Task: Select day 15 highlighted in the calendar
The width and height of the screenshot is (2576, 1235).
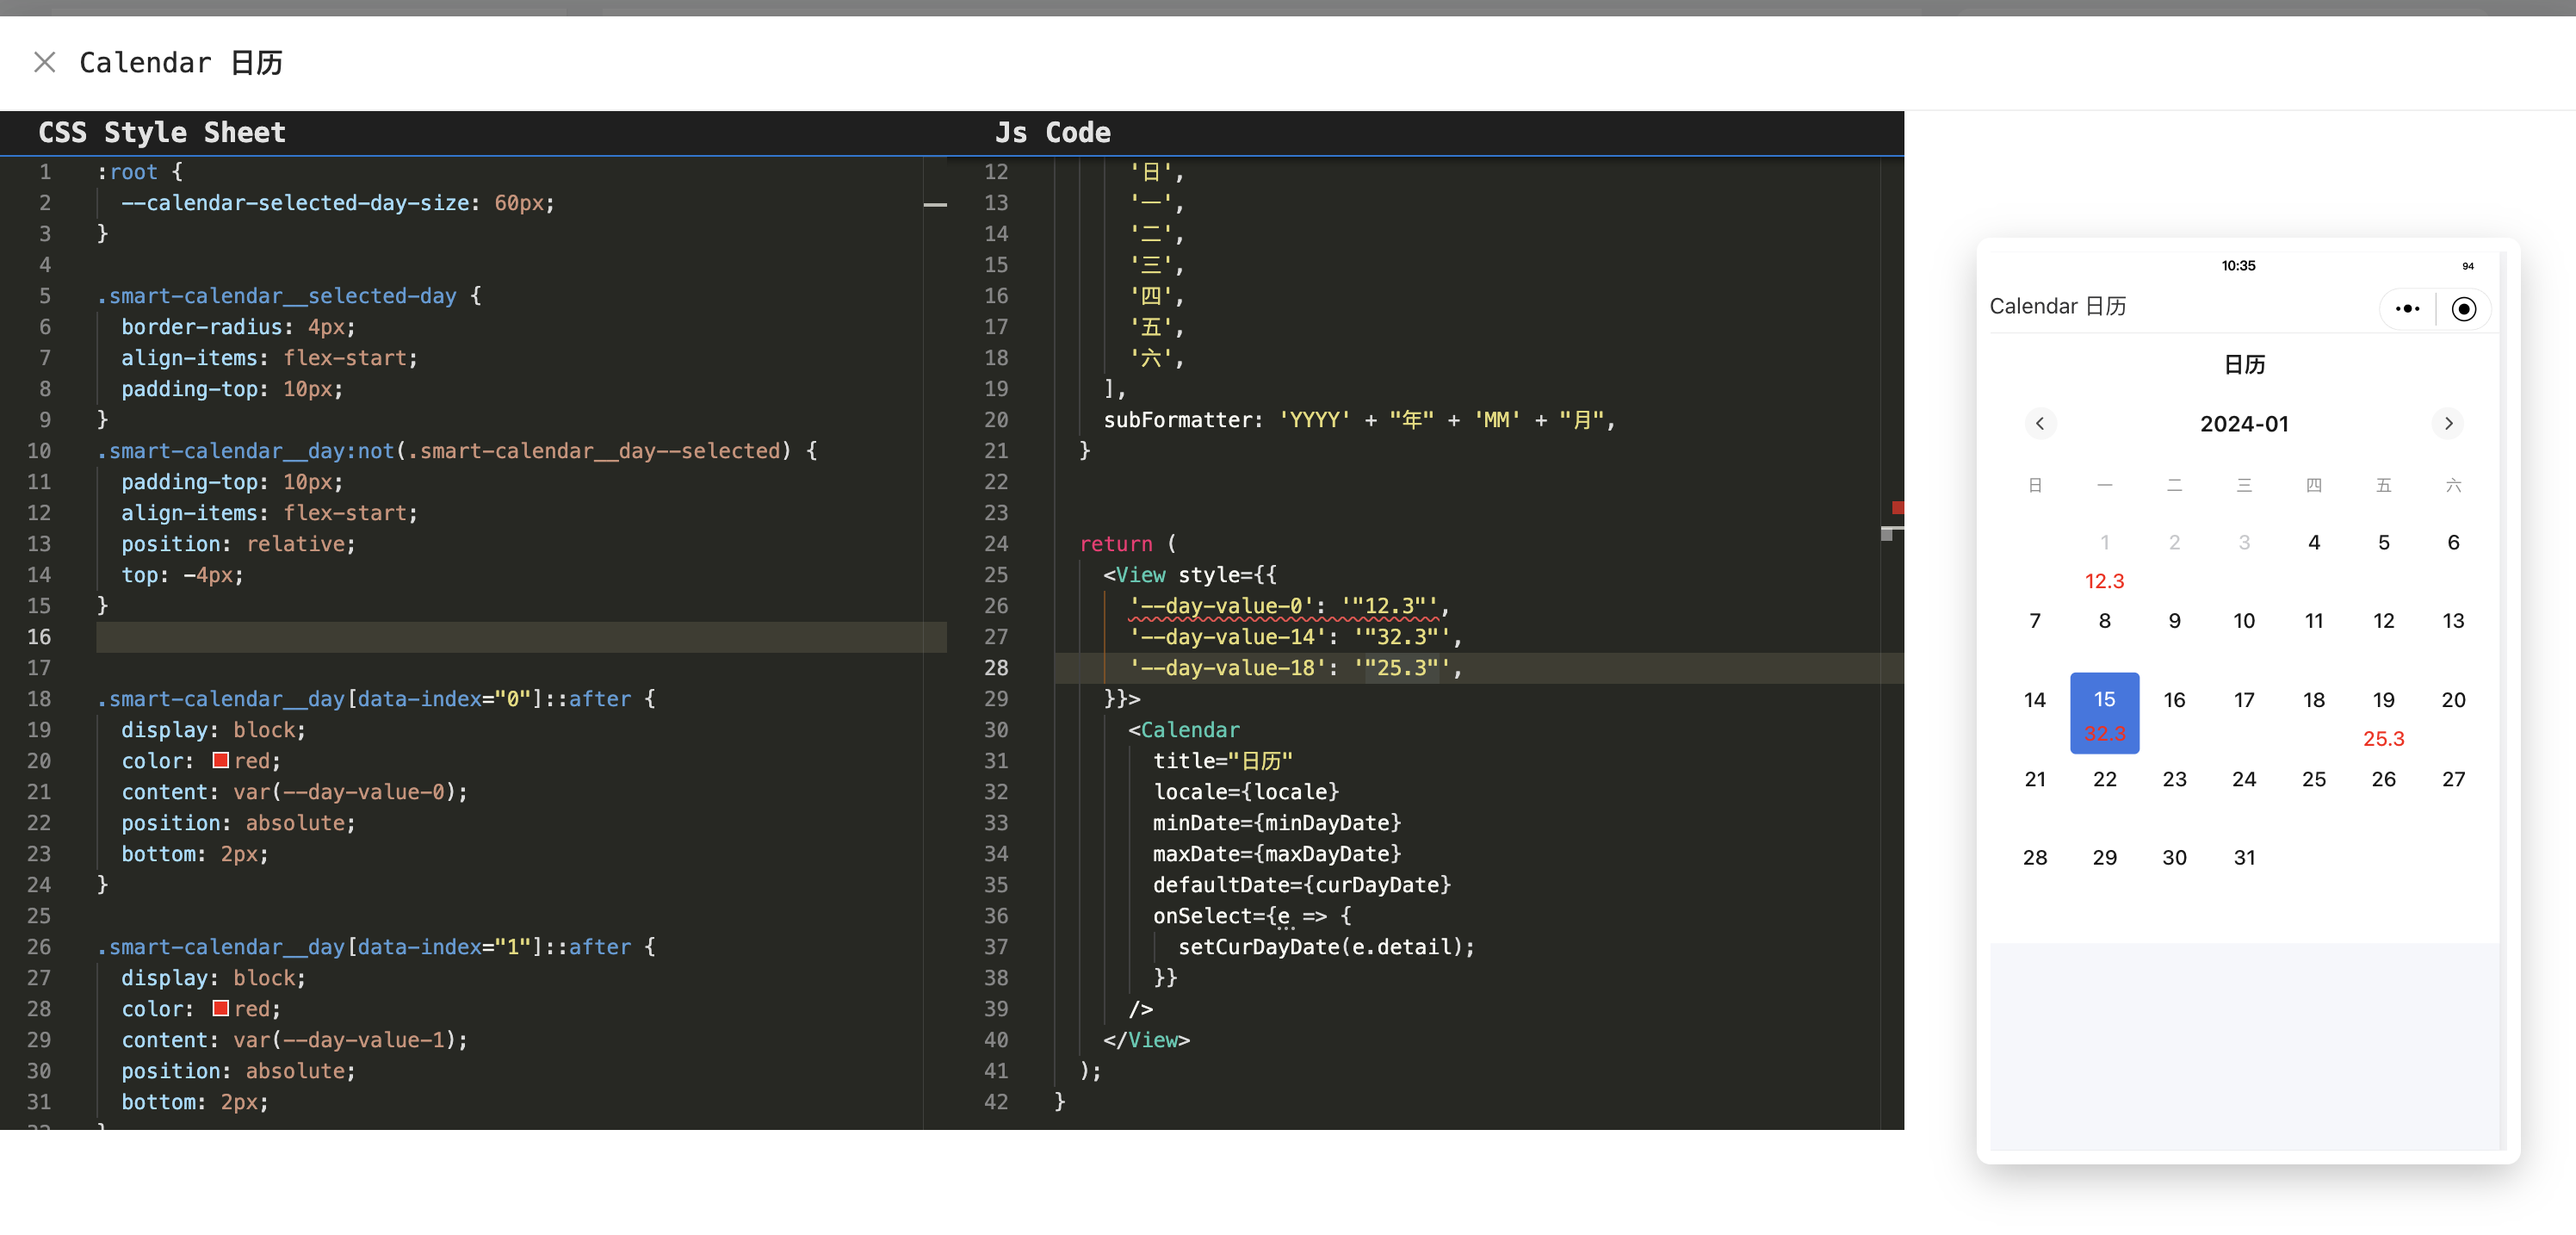Action: (x=2104, y=713)
